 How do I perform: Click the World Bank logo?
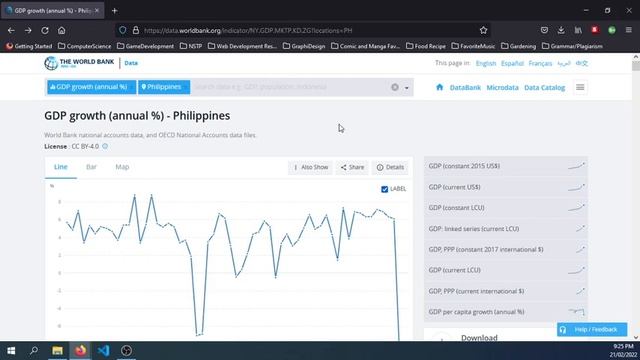pyautogui.click(x=79, y=63)
